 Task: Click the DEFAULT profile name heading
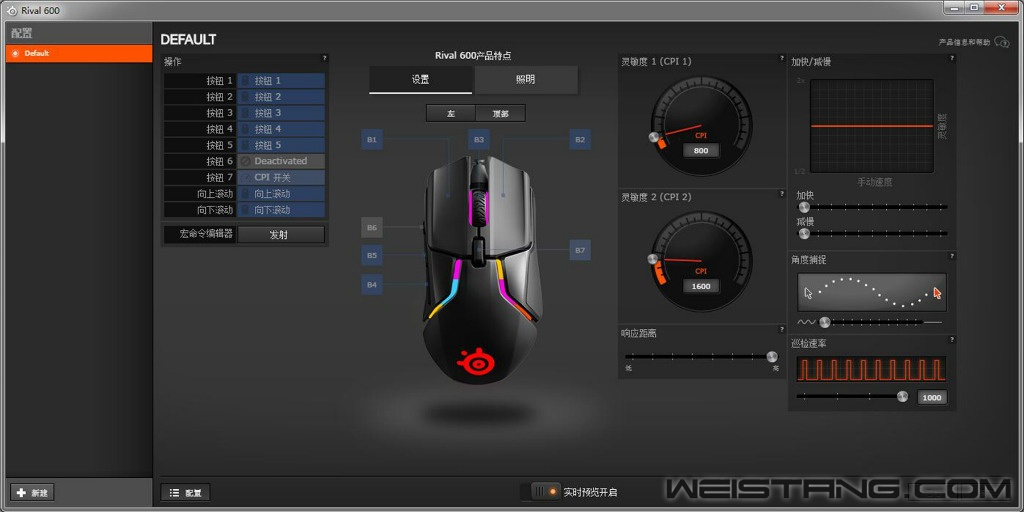tap(188, 40)
